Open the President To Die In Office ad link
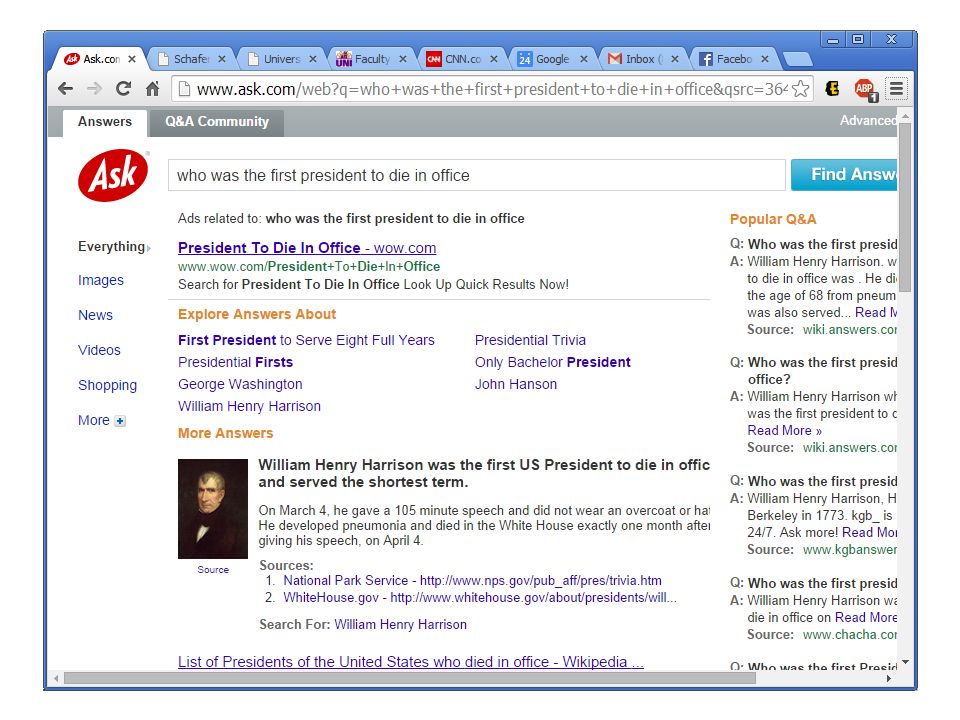 [x=307, y=248]
